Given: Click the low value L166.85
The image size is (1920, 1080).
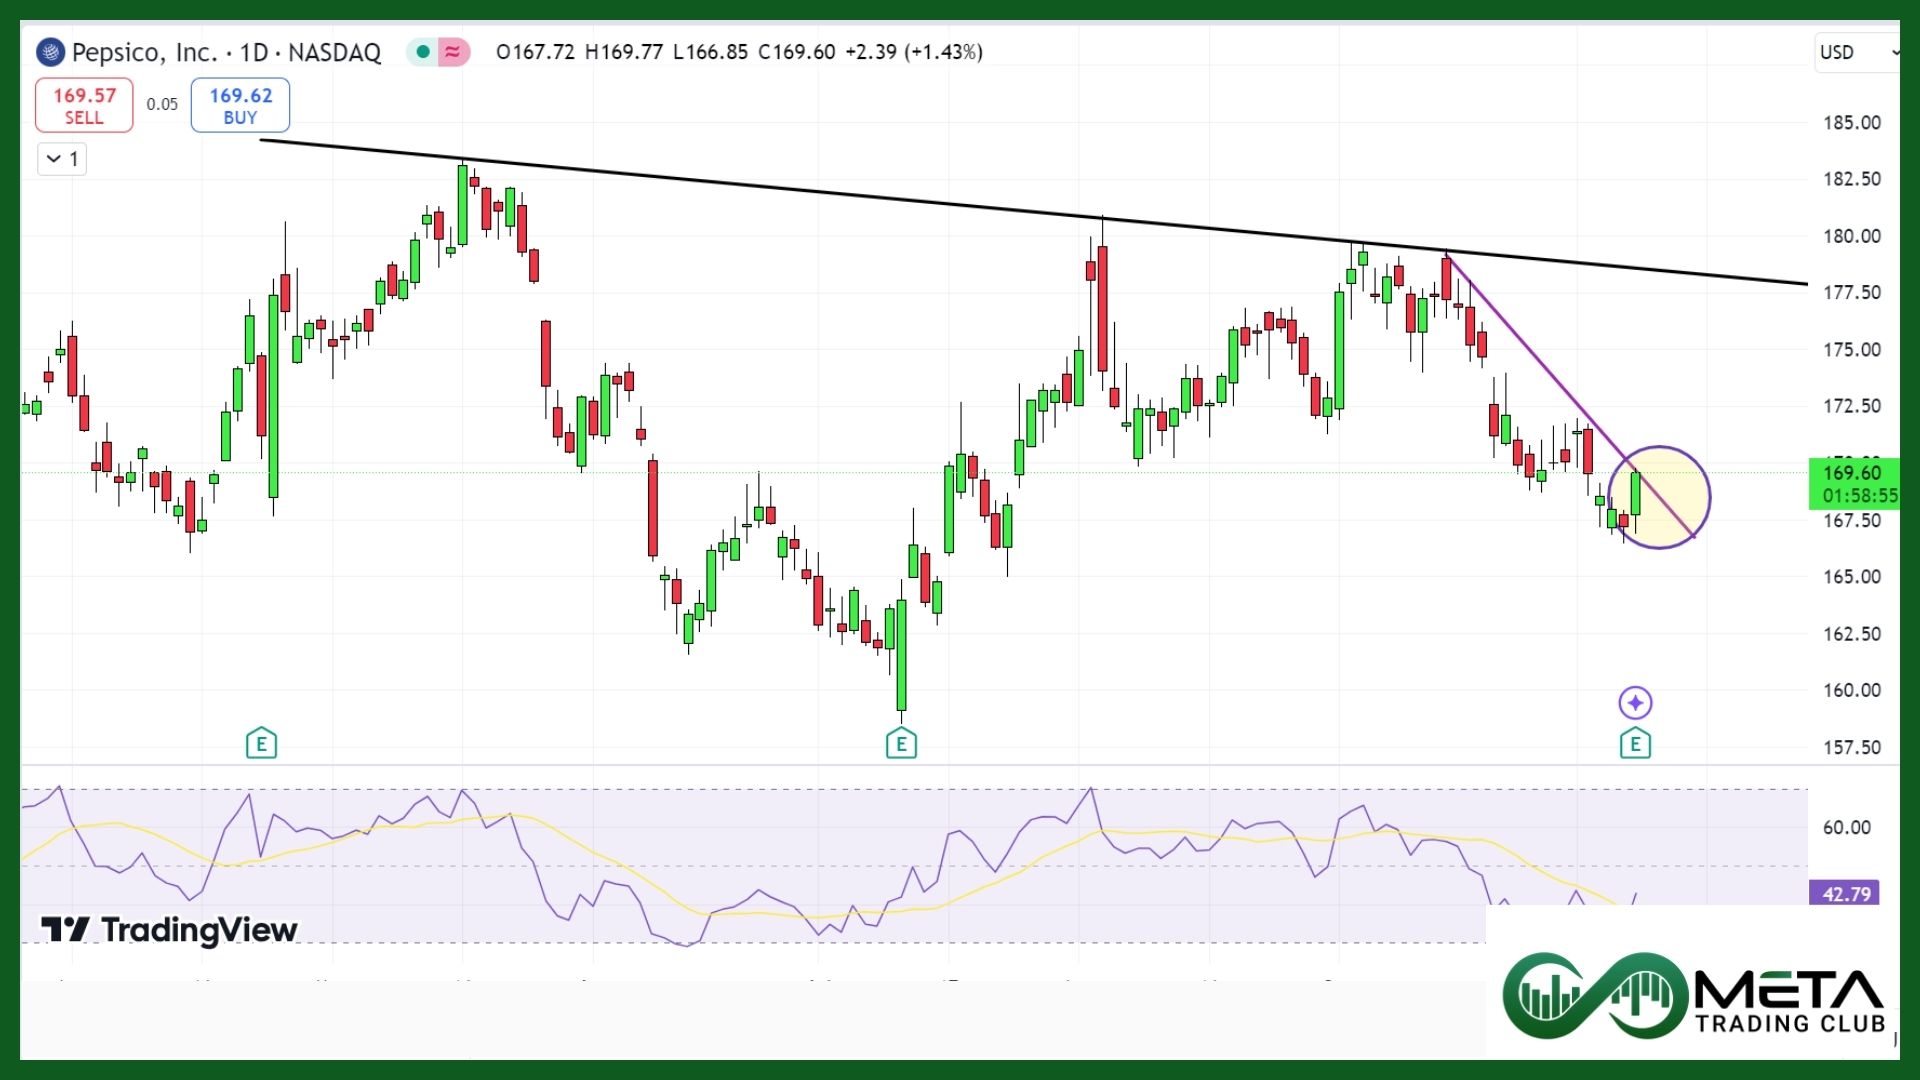Looking at the screenshot, I should pos(710,52).
